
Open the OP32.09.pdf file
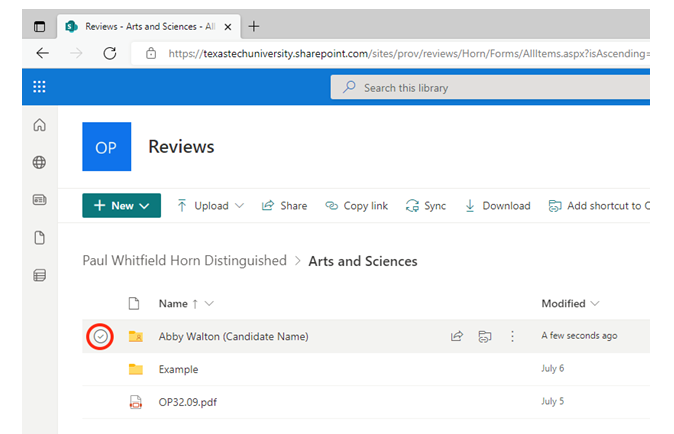point(188,402)
